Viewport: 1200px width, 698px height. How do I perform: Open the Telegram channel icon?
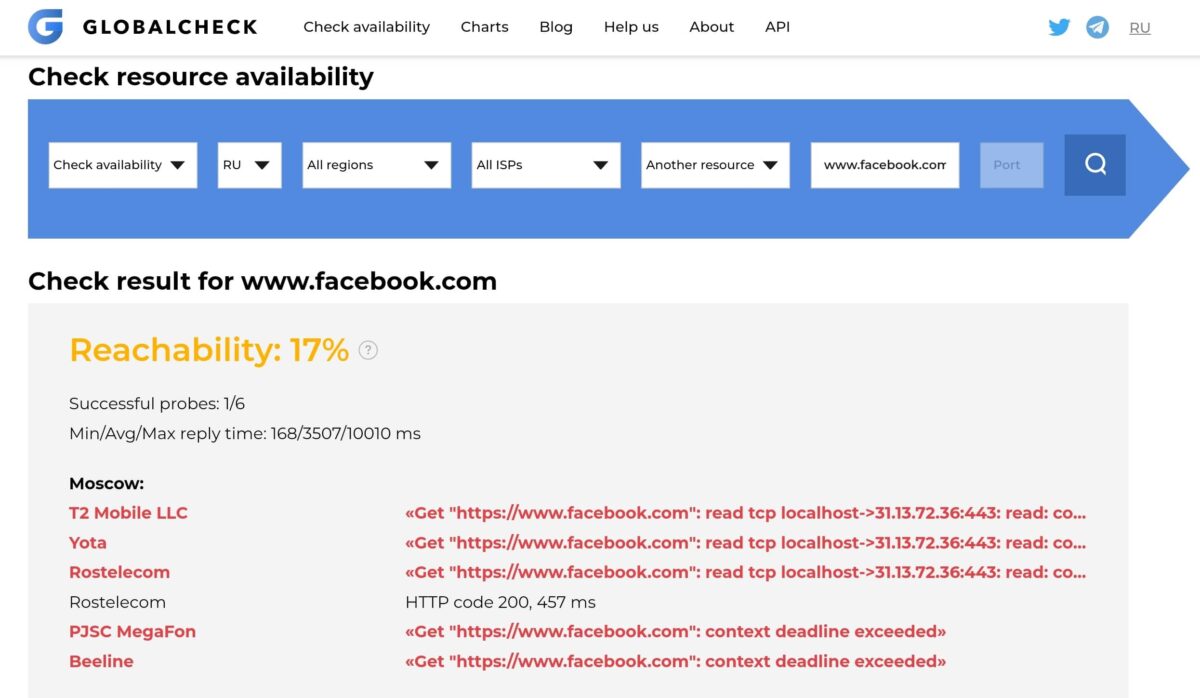click(x=1097, y=27)
